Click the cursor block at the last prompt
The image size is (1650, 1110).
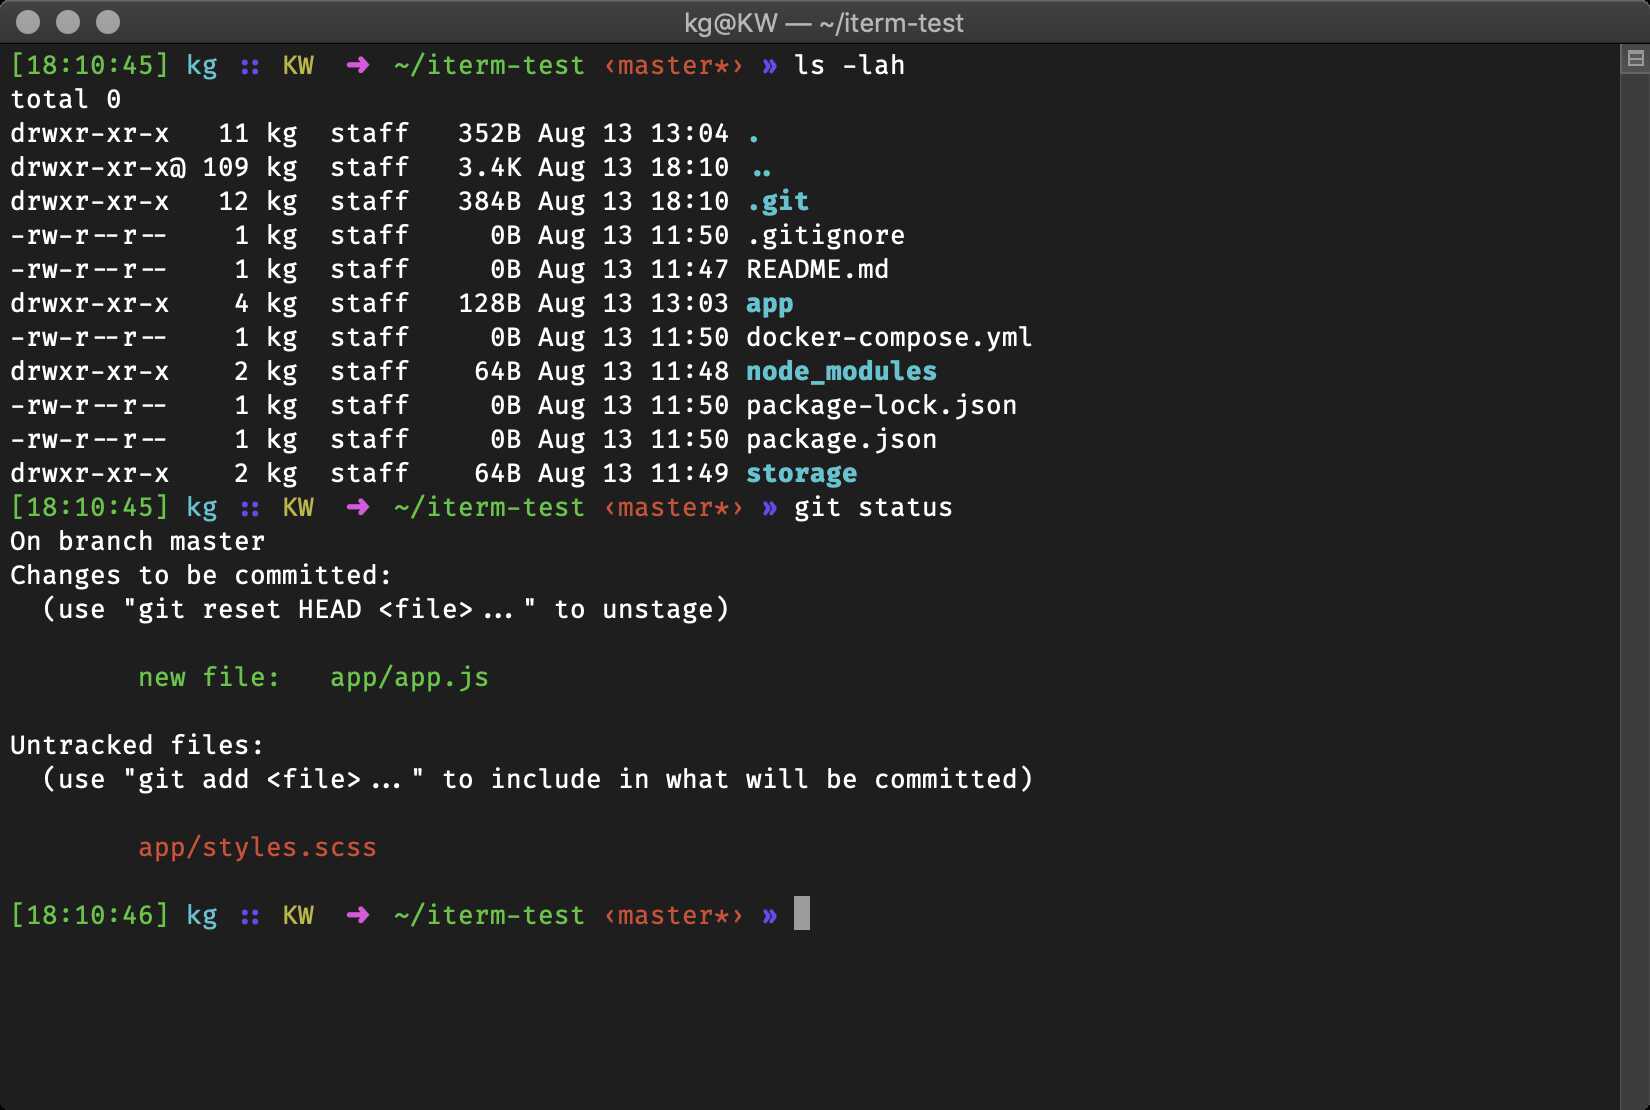click(802, 914)
